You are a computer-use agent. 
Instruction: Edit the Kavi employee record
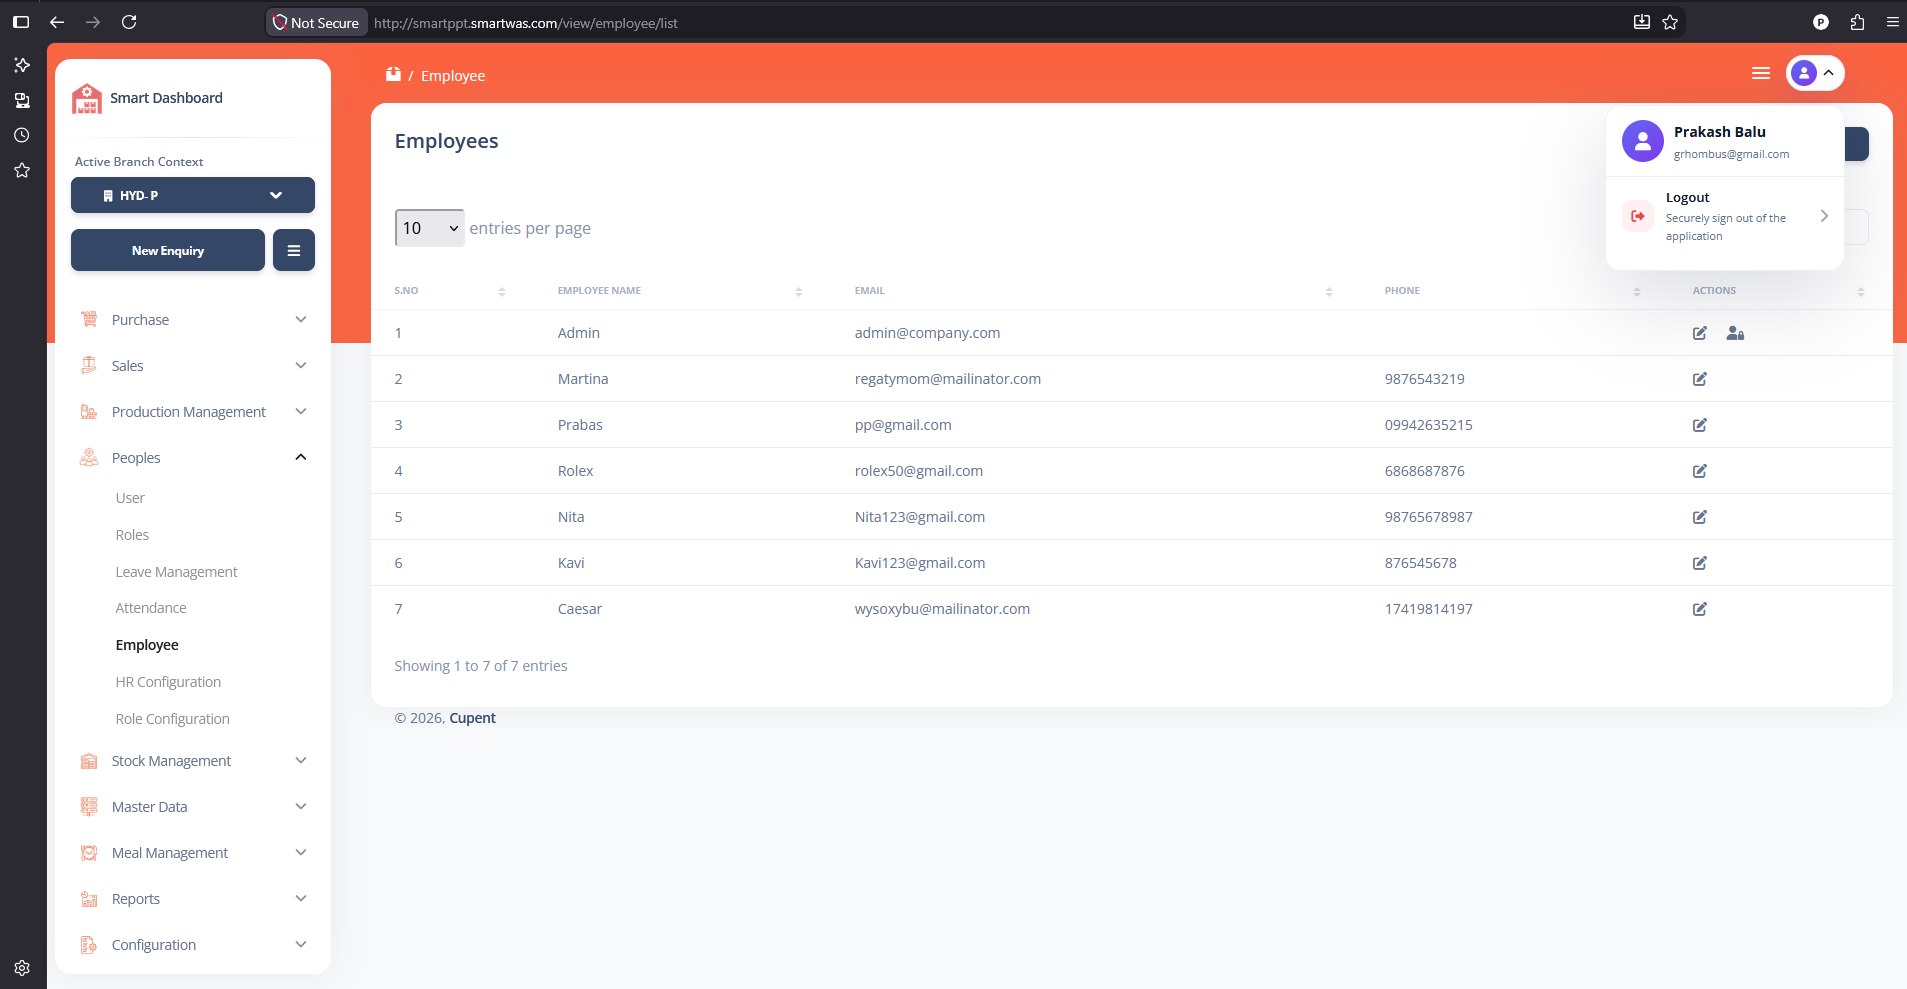point(1699,563)
